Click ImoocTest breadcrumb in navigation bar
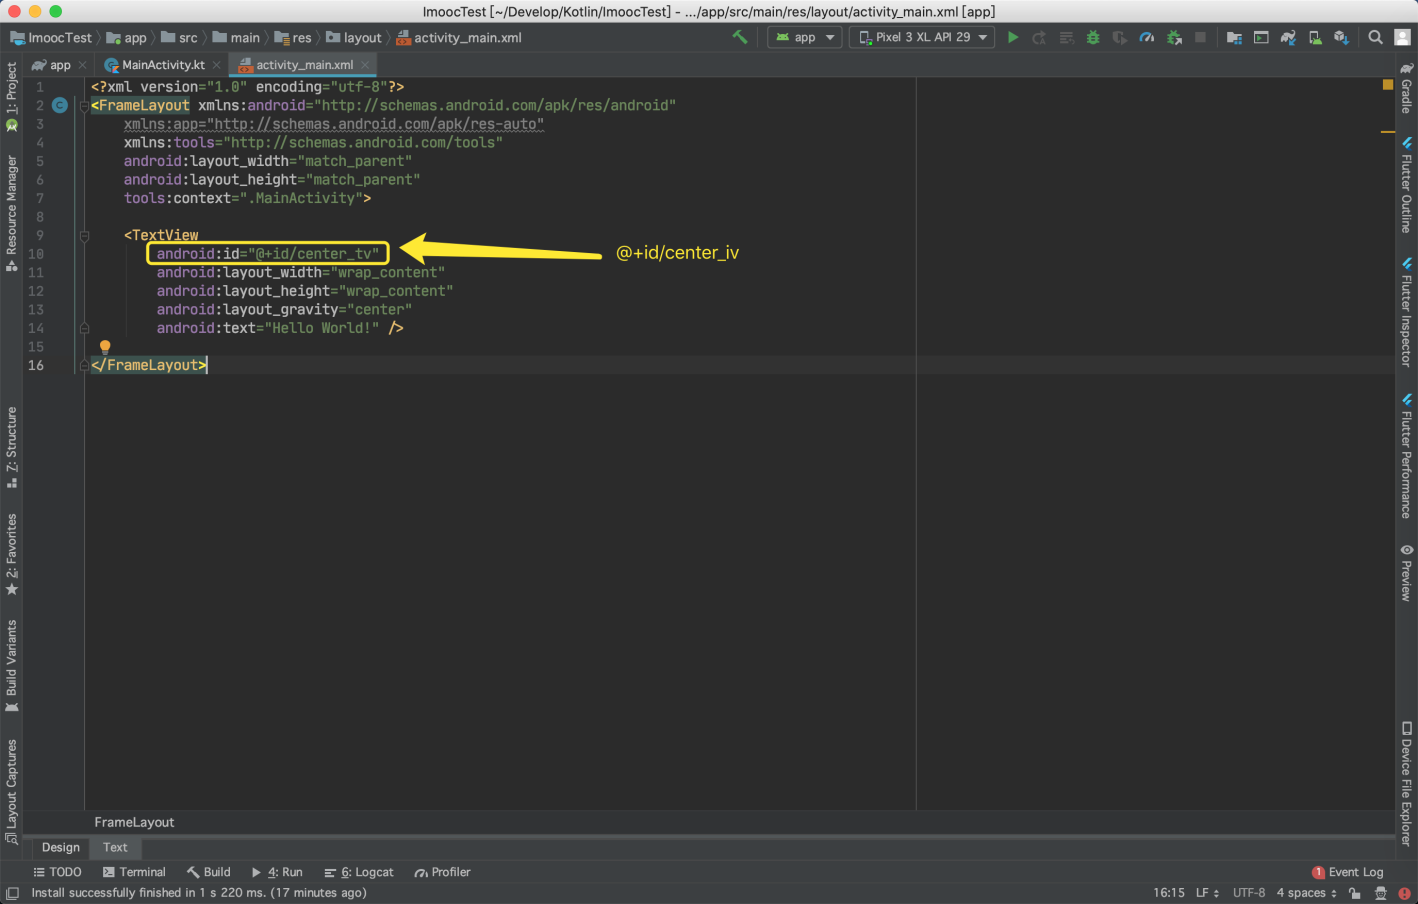This screenshot has width=1418, height=904. [x=51, y=37]
